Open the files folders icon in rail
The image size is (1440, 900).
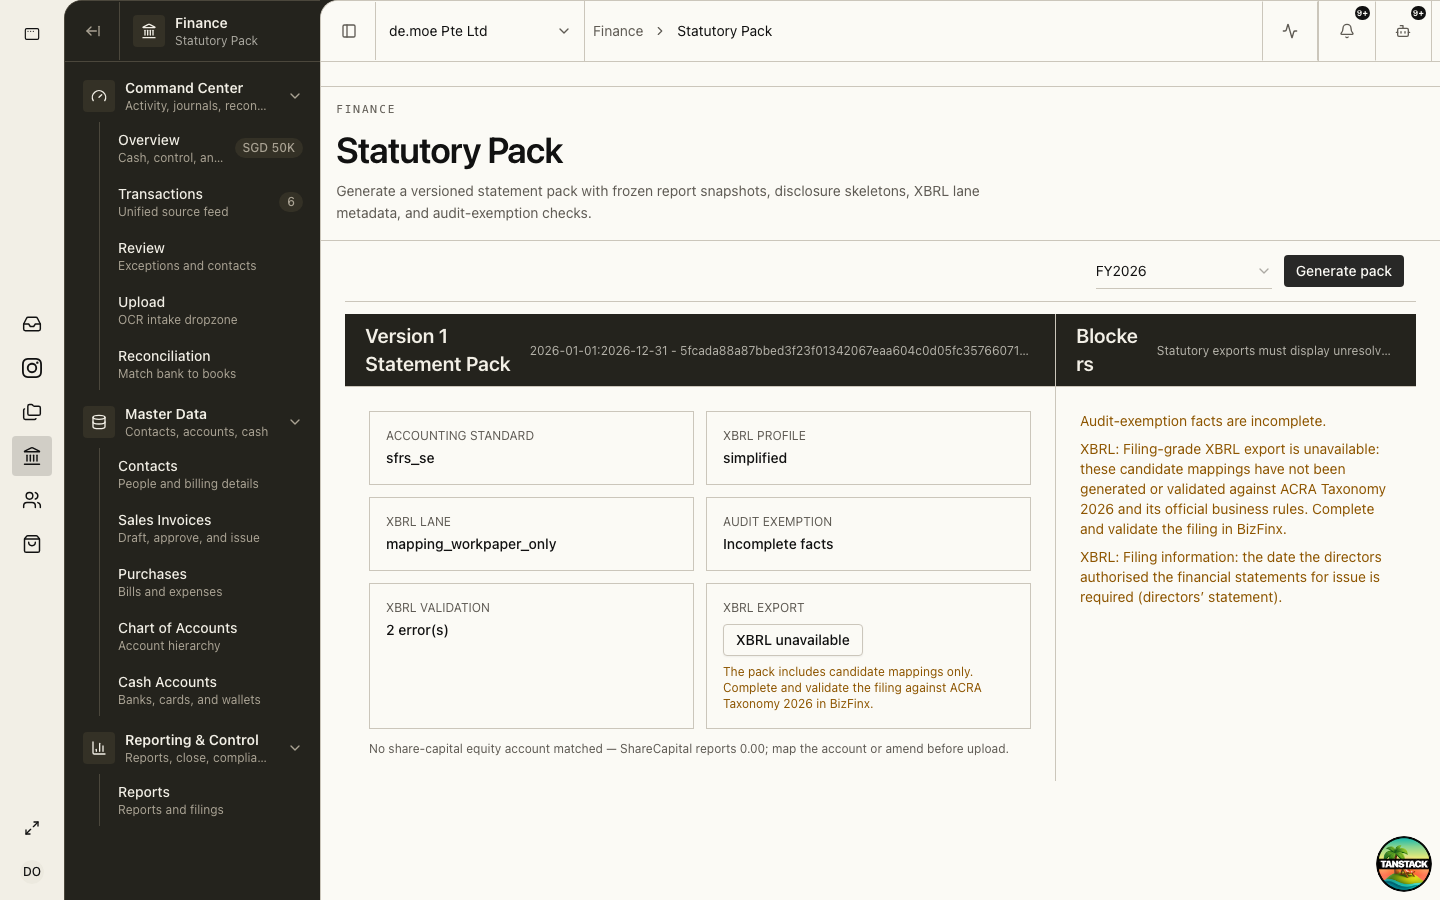[32, 412]
